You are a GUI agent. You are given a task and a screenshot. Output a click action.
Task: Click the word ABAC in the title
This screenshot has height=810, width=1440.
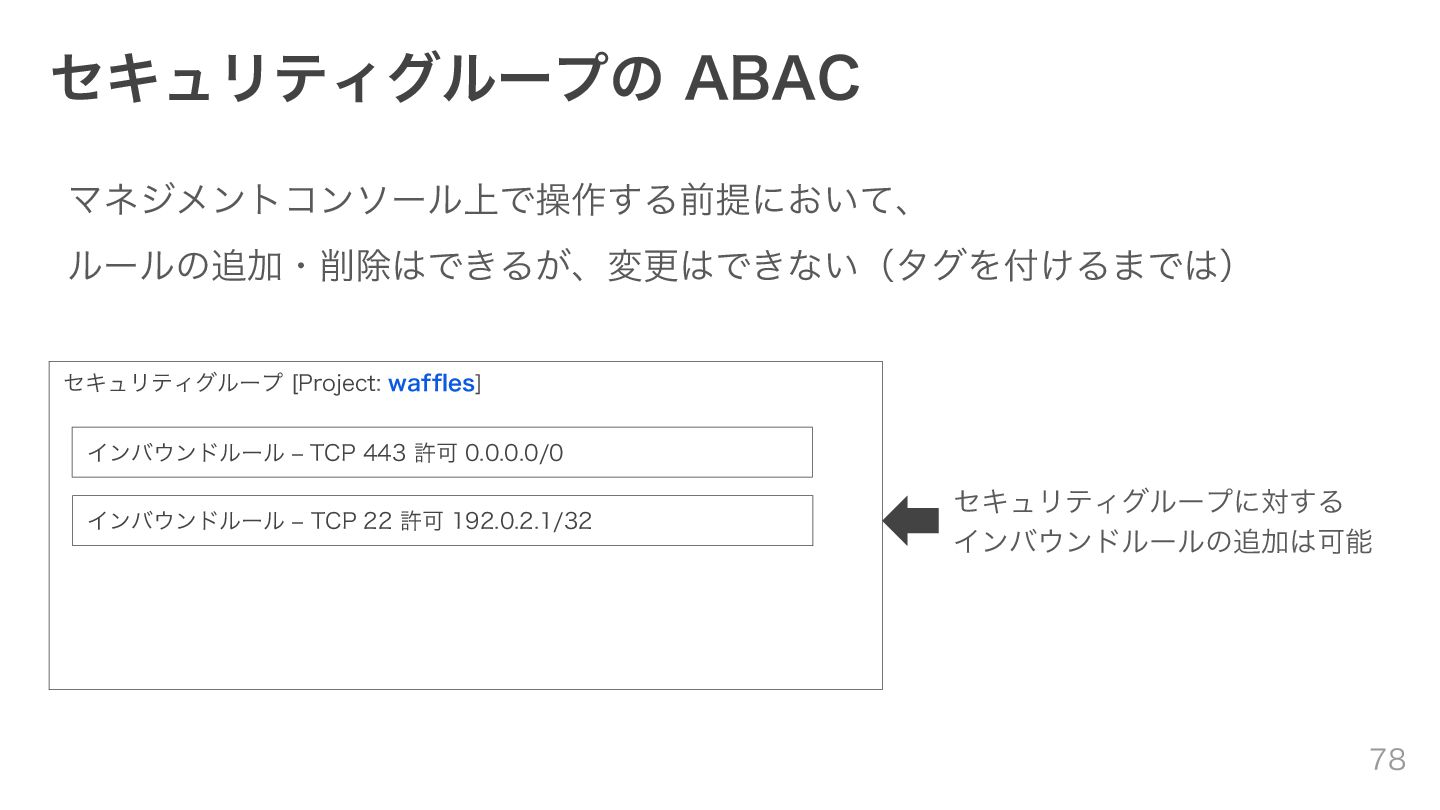772,78
